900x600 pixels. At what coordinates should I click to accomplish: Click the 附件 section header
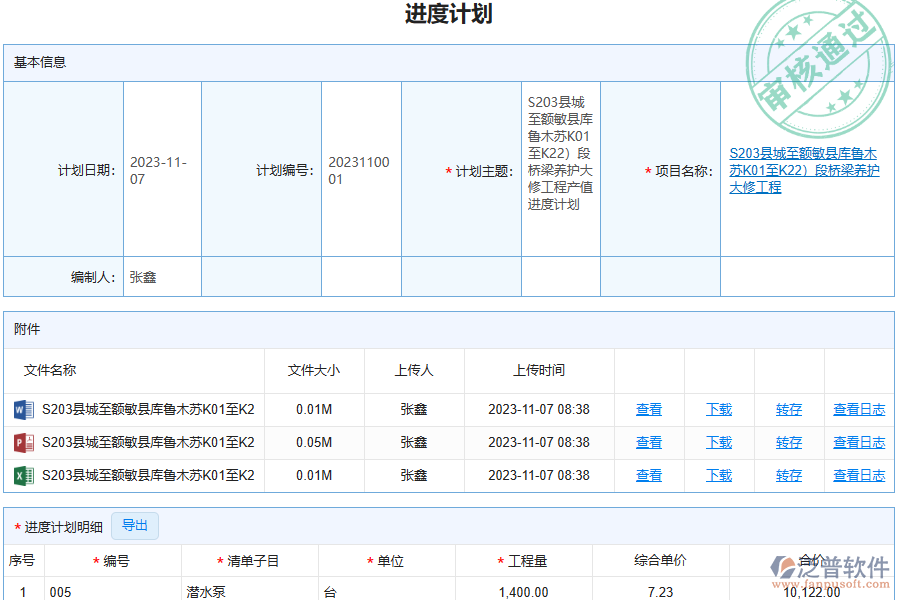[x=26, y=329]
